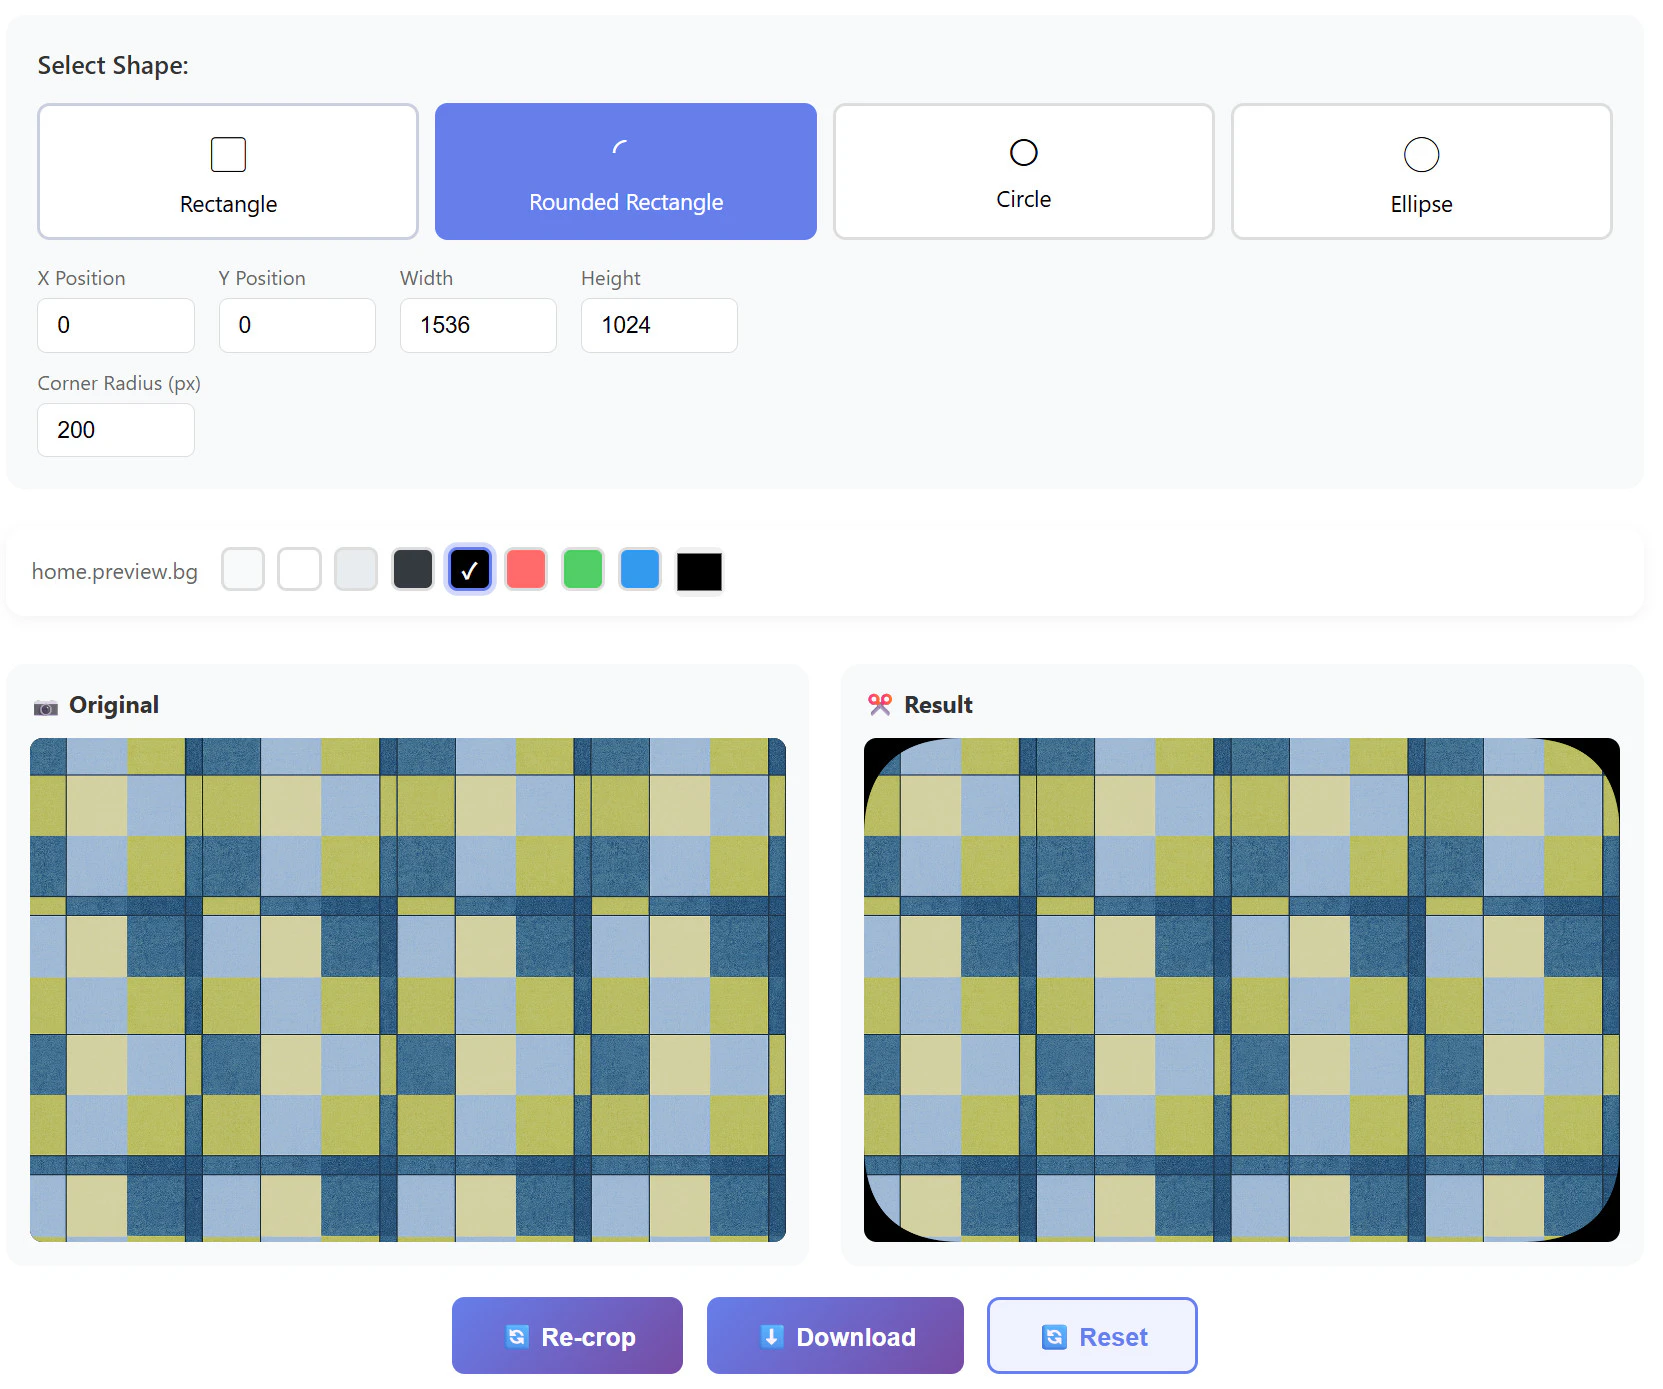
Task: Pick the Circle shape option
Action: pyautogui.click(x=1024, y=171)
